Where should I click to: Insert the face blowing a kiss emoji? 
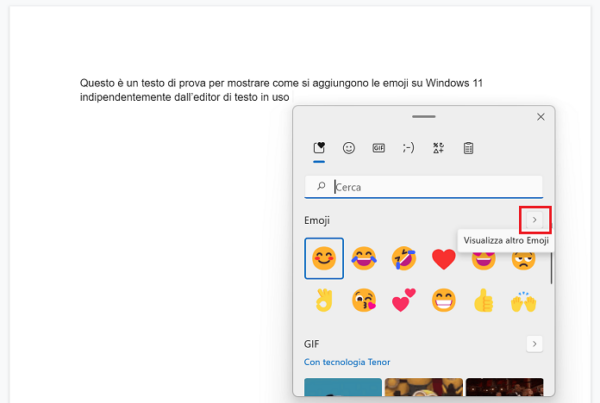point(363,299)
